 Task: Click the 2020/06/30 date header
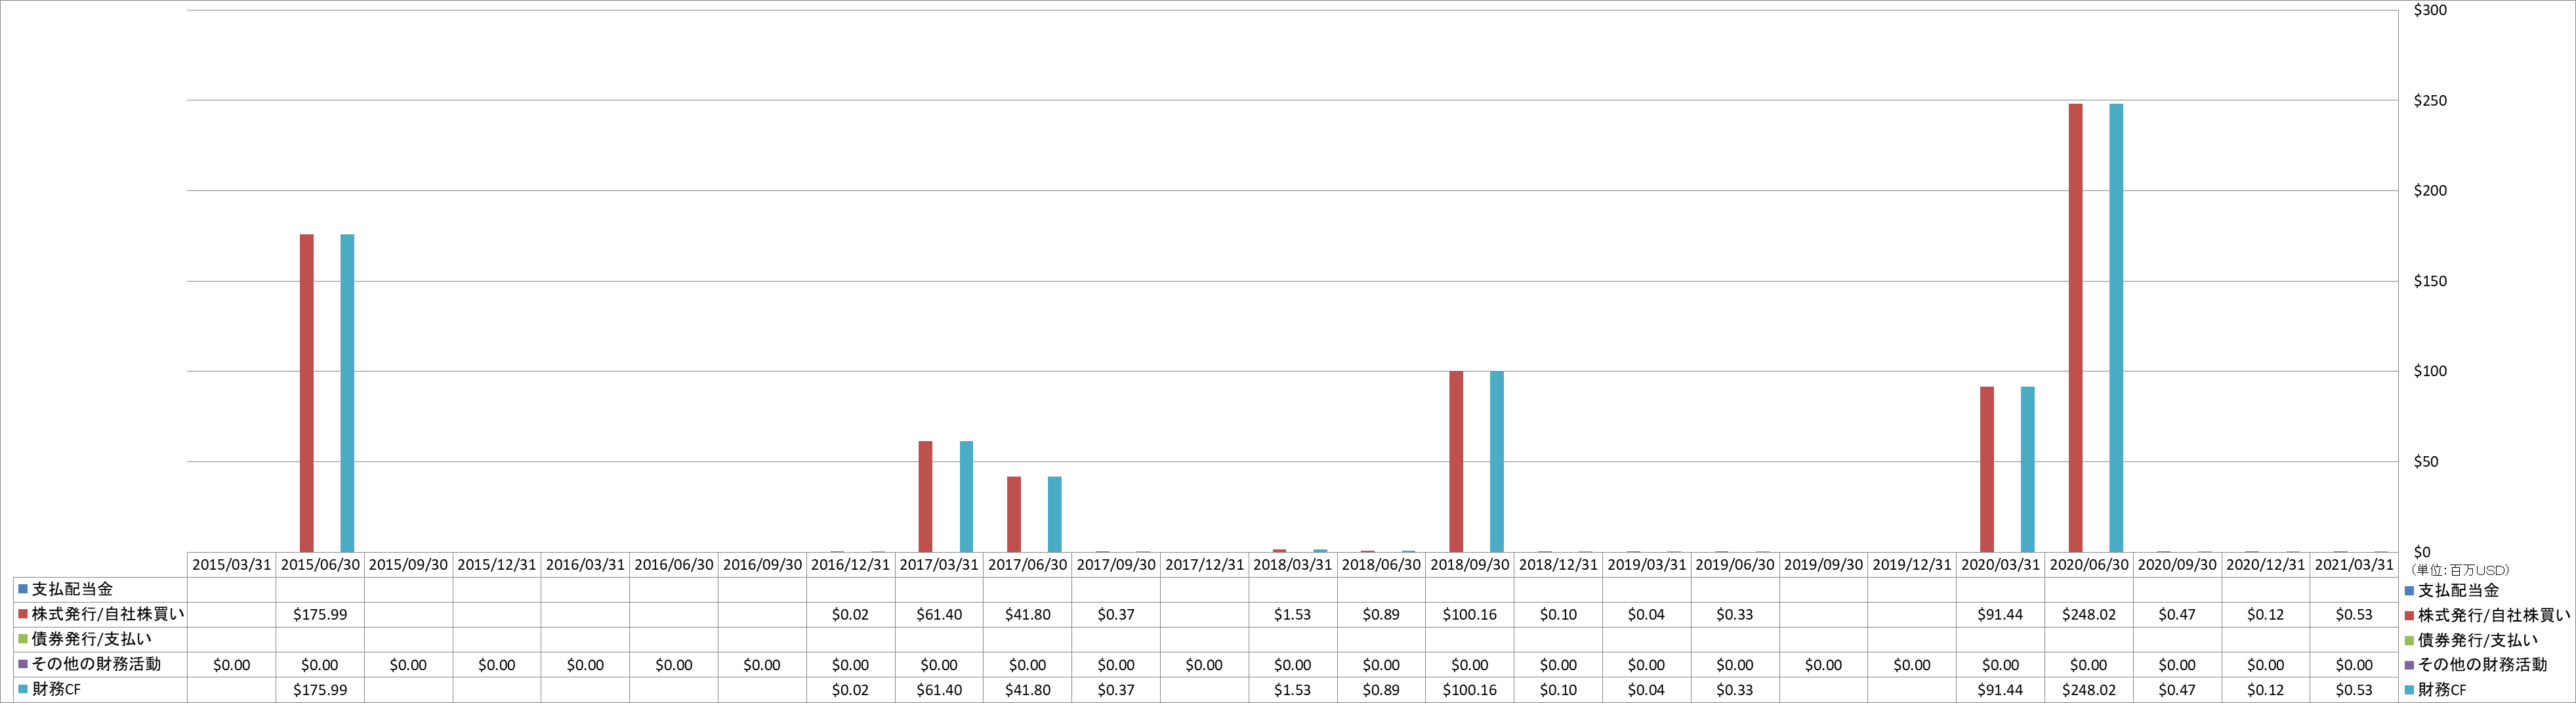(2089, 564)
